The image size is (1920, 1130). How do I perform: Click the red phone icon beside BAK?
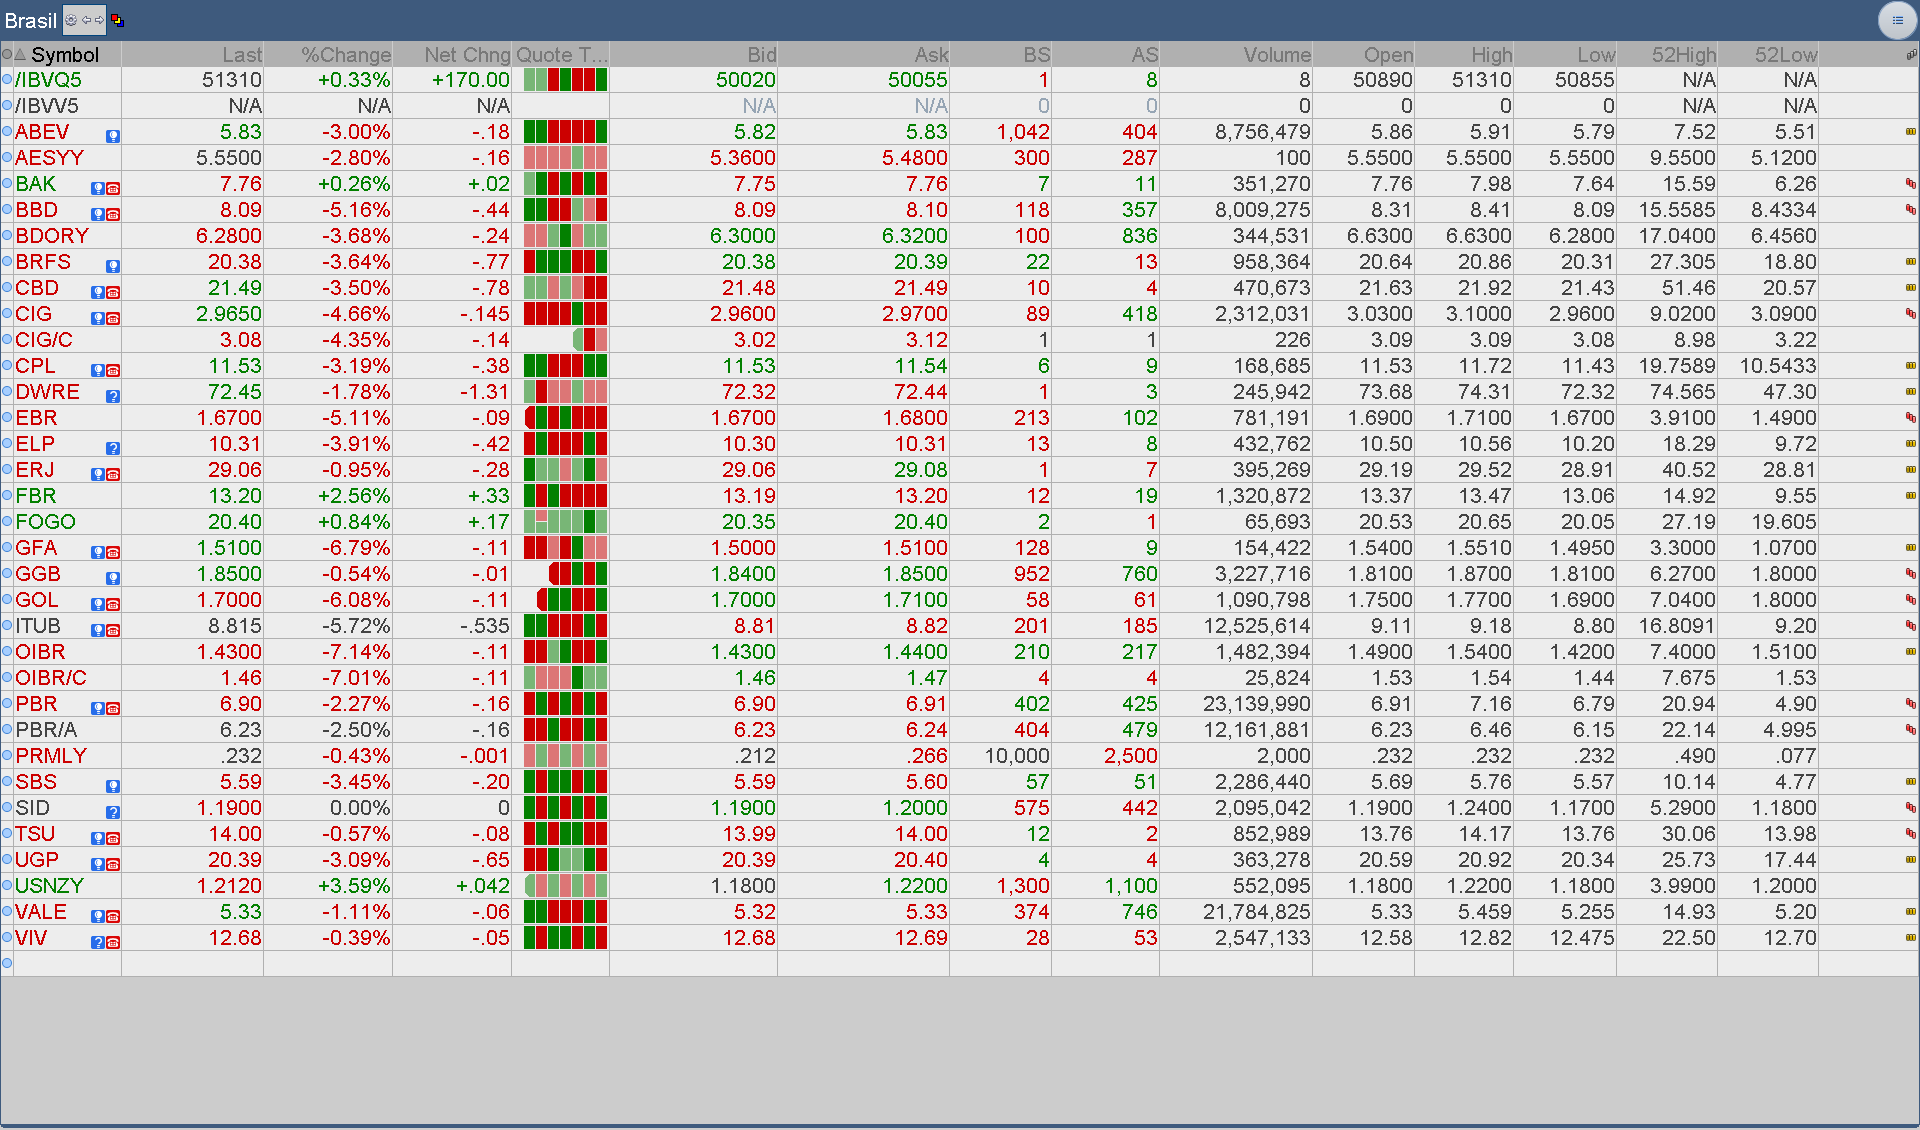pyautogui.click(x=113, y=188)
